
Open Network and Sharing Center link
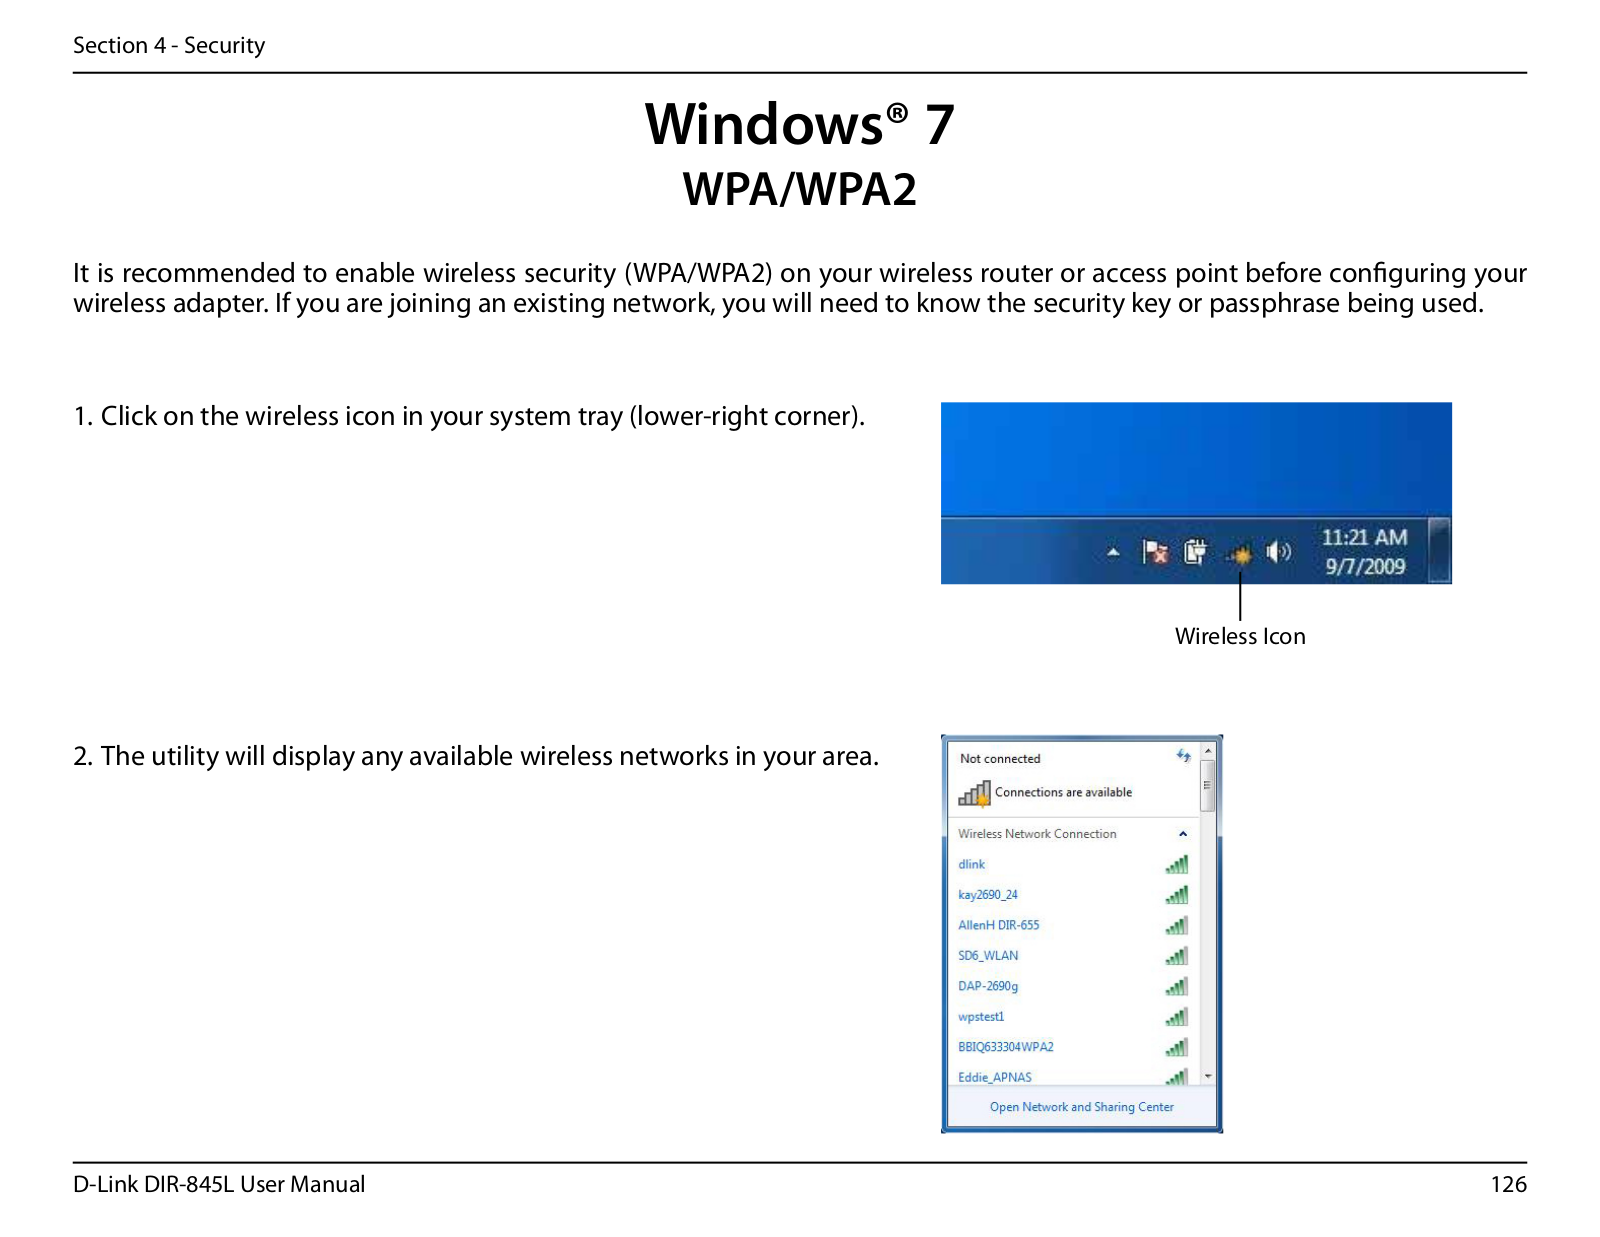point(1081,1107)
